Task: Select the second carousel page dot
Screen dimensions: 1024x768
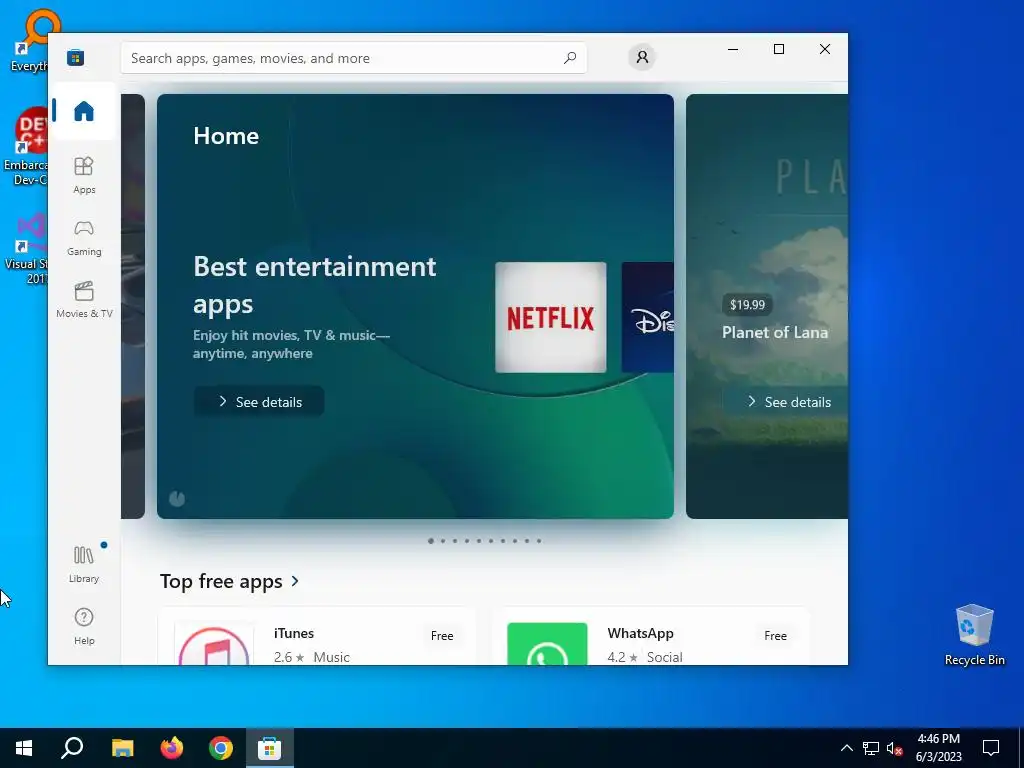Action: 443,541
